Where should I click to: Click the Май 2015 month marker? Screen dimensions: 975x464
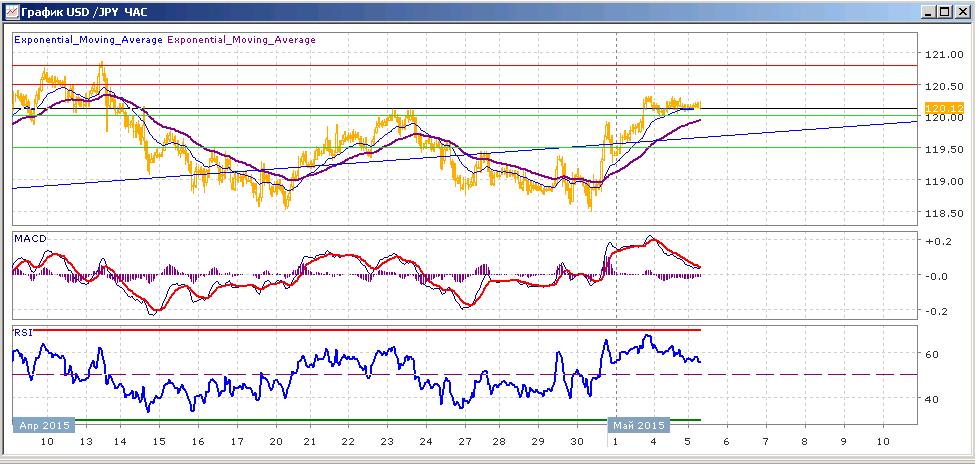639,425
